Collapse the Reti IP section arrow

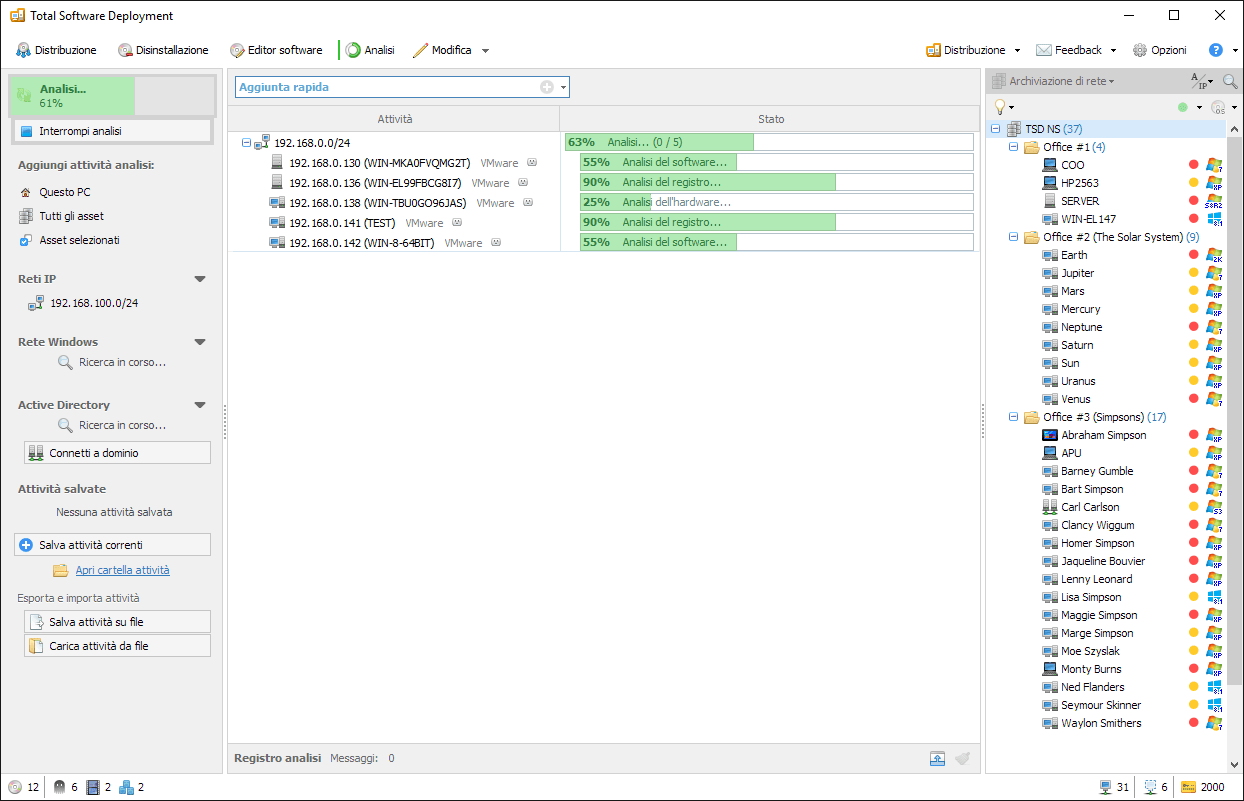click(x=200, y=279)
